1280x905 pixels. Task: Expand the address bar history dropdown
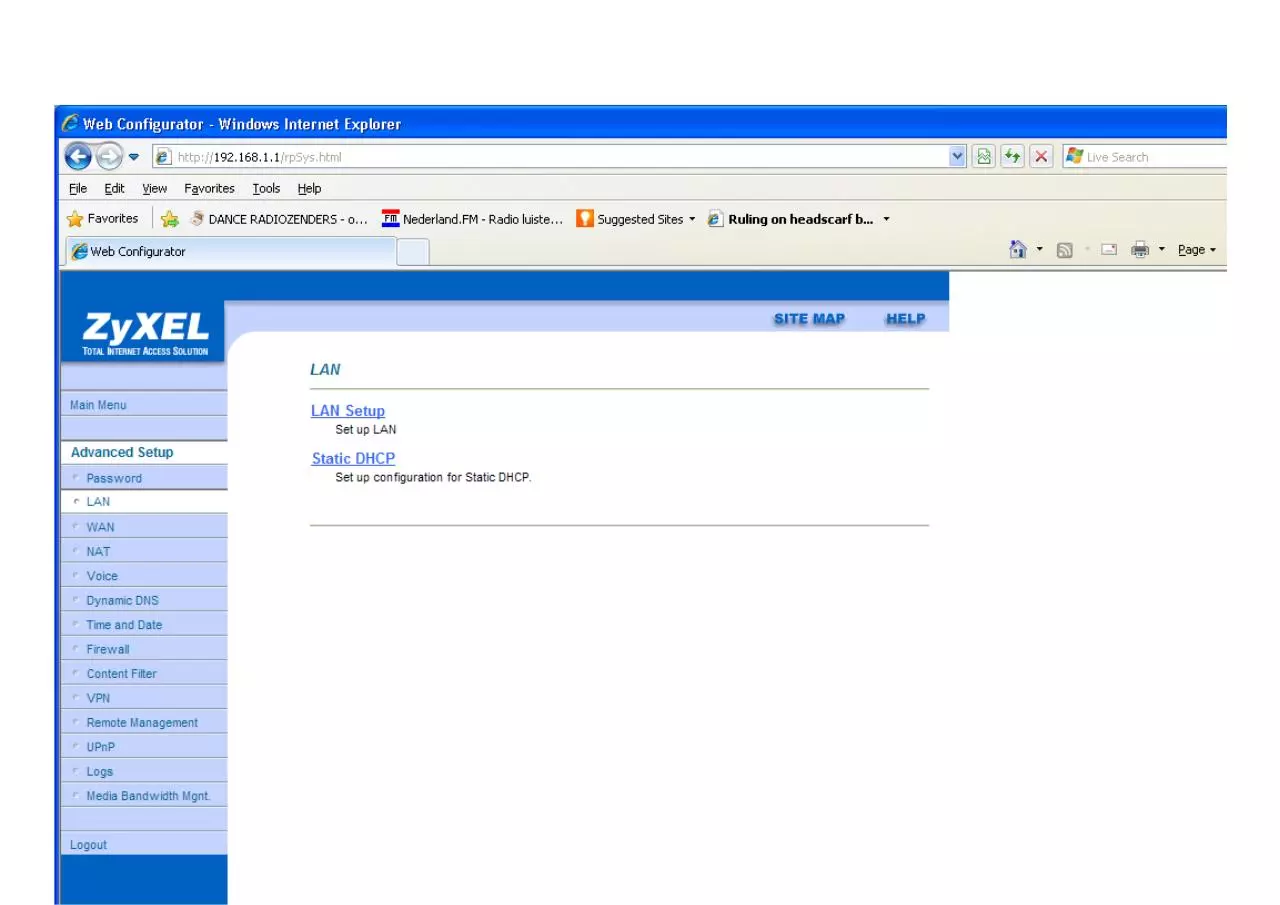957,156
